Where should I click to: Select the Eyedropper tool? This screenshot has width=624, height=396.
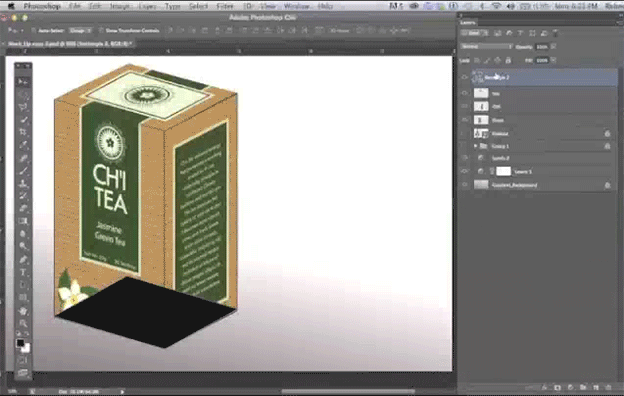click(x=23, y=145)
